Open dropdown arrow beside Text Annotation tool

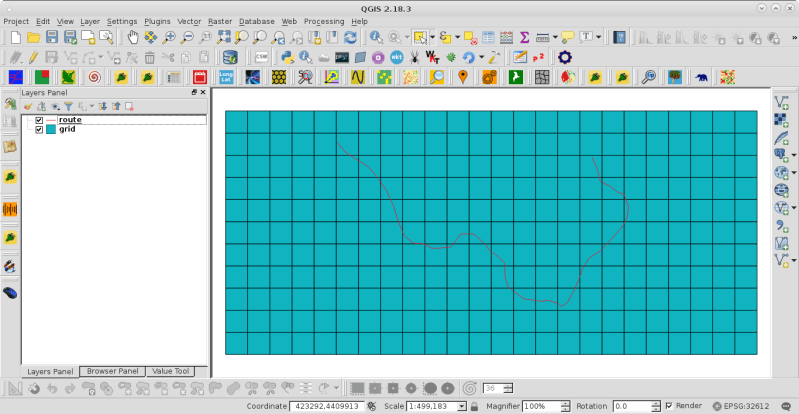click(x=598, y=37)
